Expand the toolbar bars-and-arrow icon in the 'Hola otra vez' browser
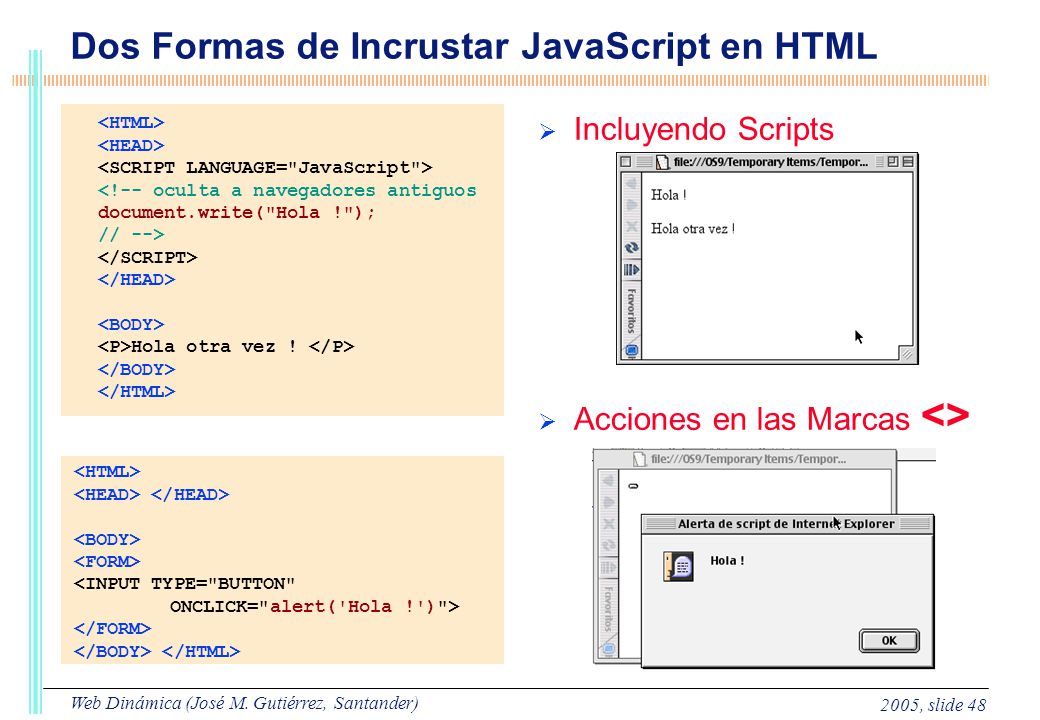Image resolution: width=1040 pixels, height=720 pixels. (631, 270)
